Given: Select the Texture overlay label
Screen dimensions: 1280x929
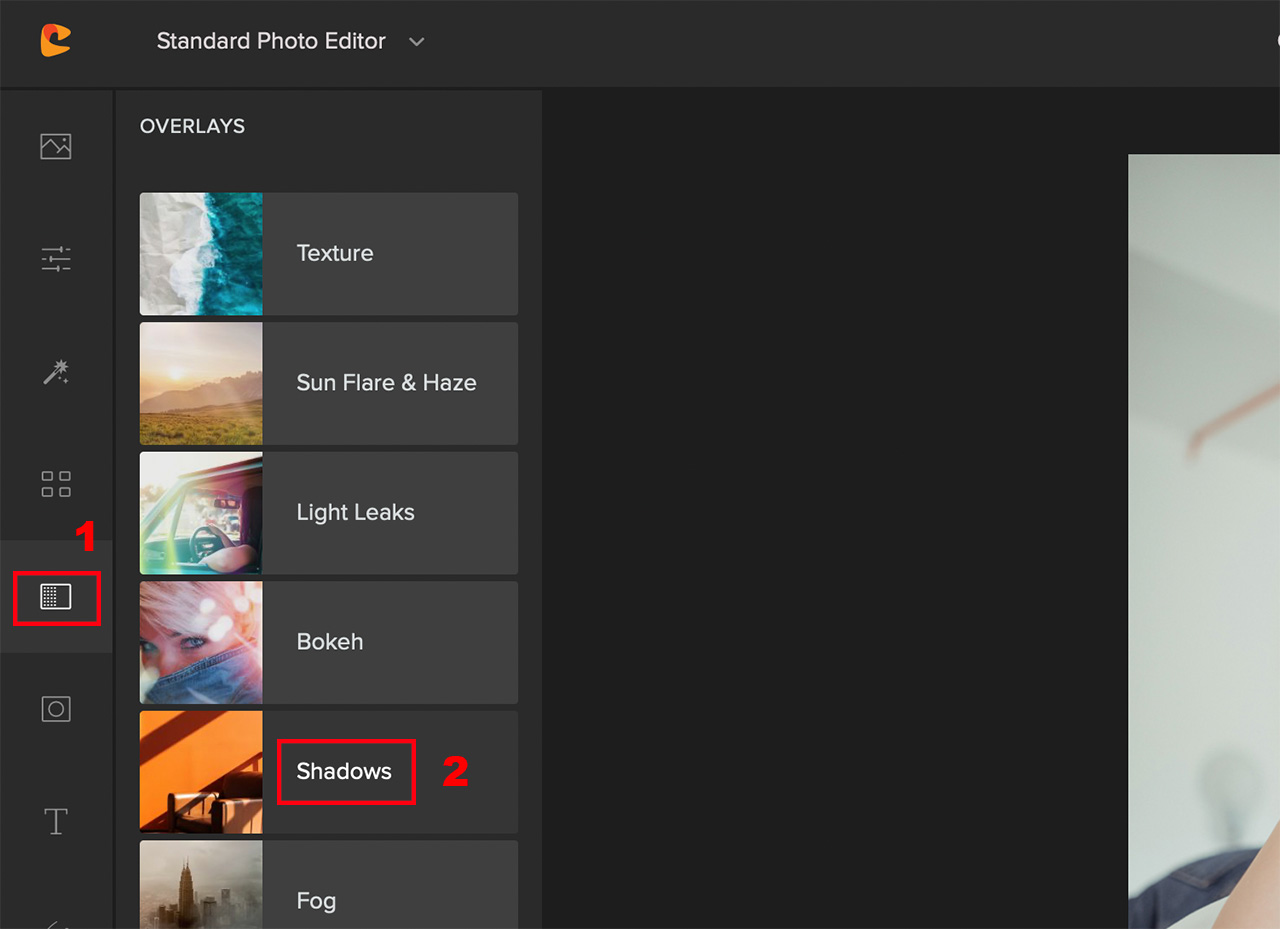Looking at the screenshot, I should pyautogui.click(x=335, y=253).
